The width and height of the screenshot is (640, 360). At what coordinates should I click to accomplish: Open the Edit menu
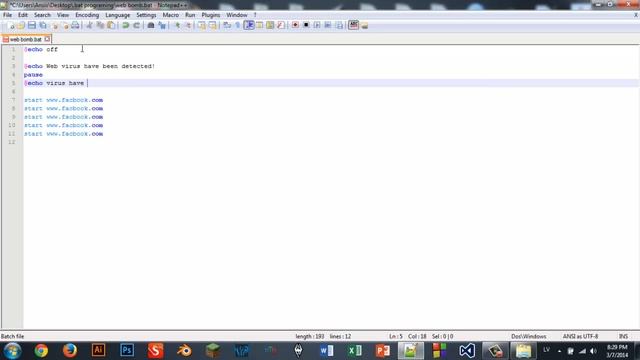coord(23,15)
